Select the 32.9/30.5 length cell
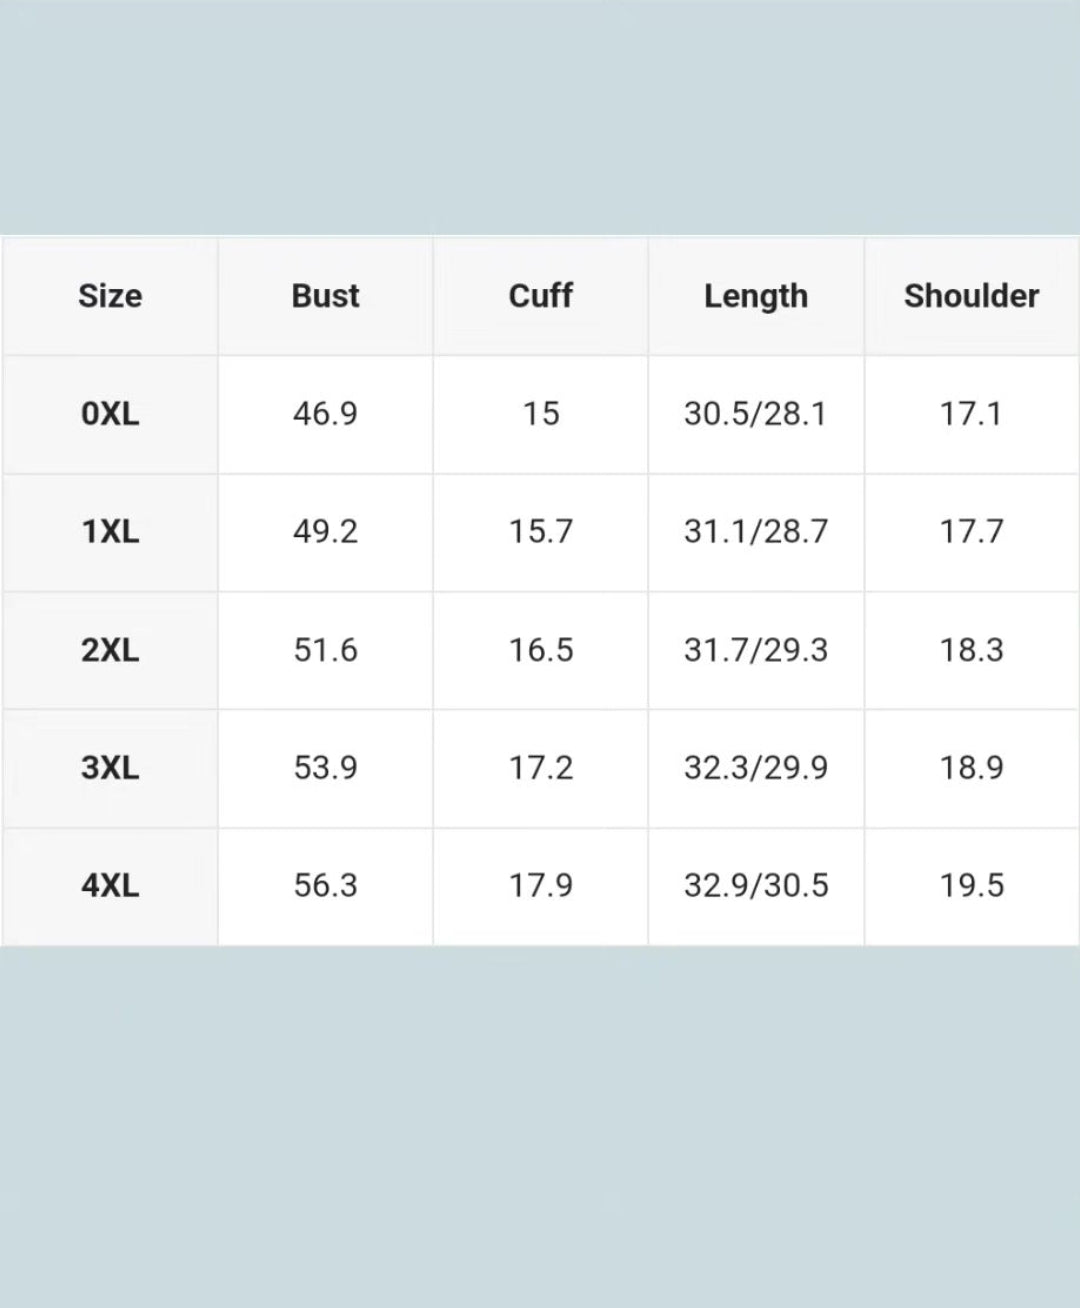Image resolution: width=1080 pixels, height=1308 pixels. [x=756, y=886]
